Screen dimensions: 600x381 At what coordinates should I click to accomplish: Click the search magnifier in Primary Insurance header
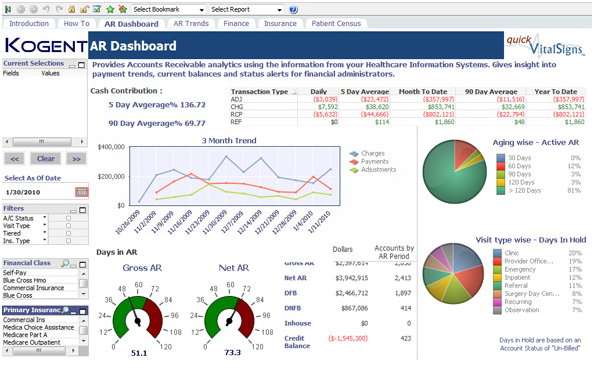coord(65,310)
